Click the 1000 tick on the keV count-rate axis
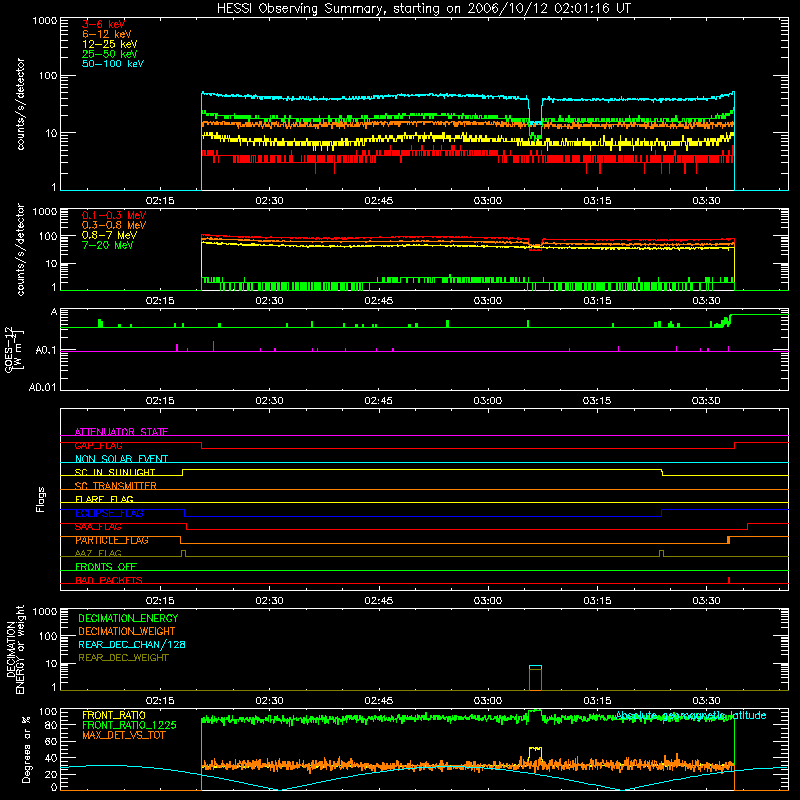Screen dimensions: 800x800 point(44,21)
